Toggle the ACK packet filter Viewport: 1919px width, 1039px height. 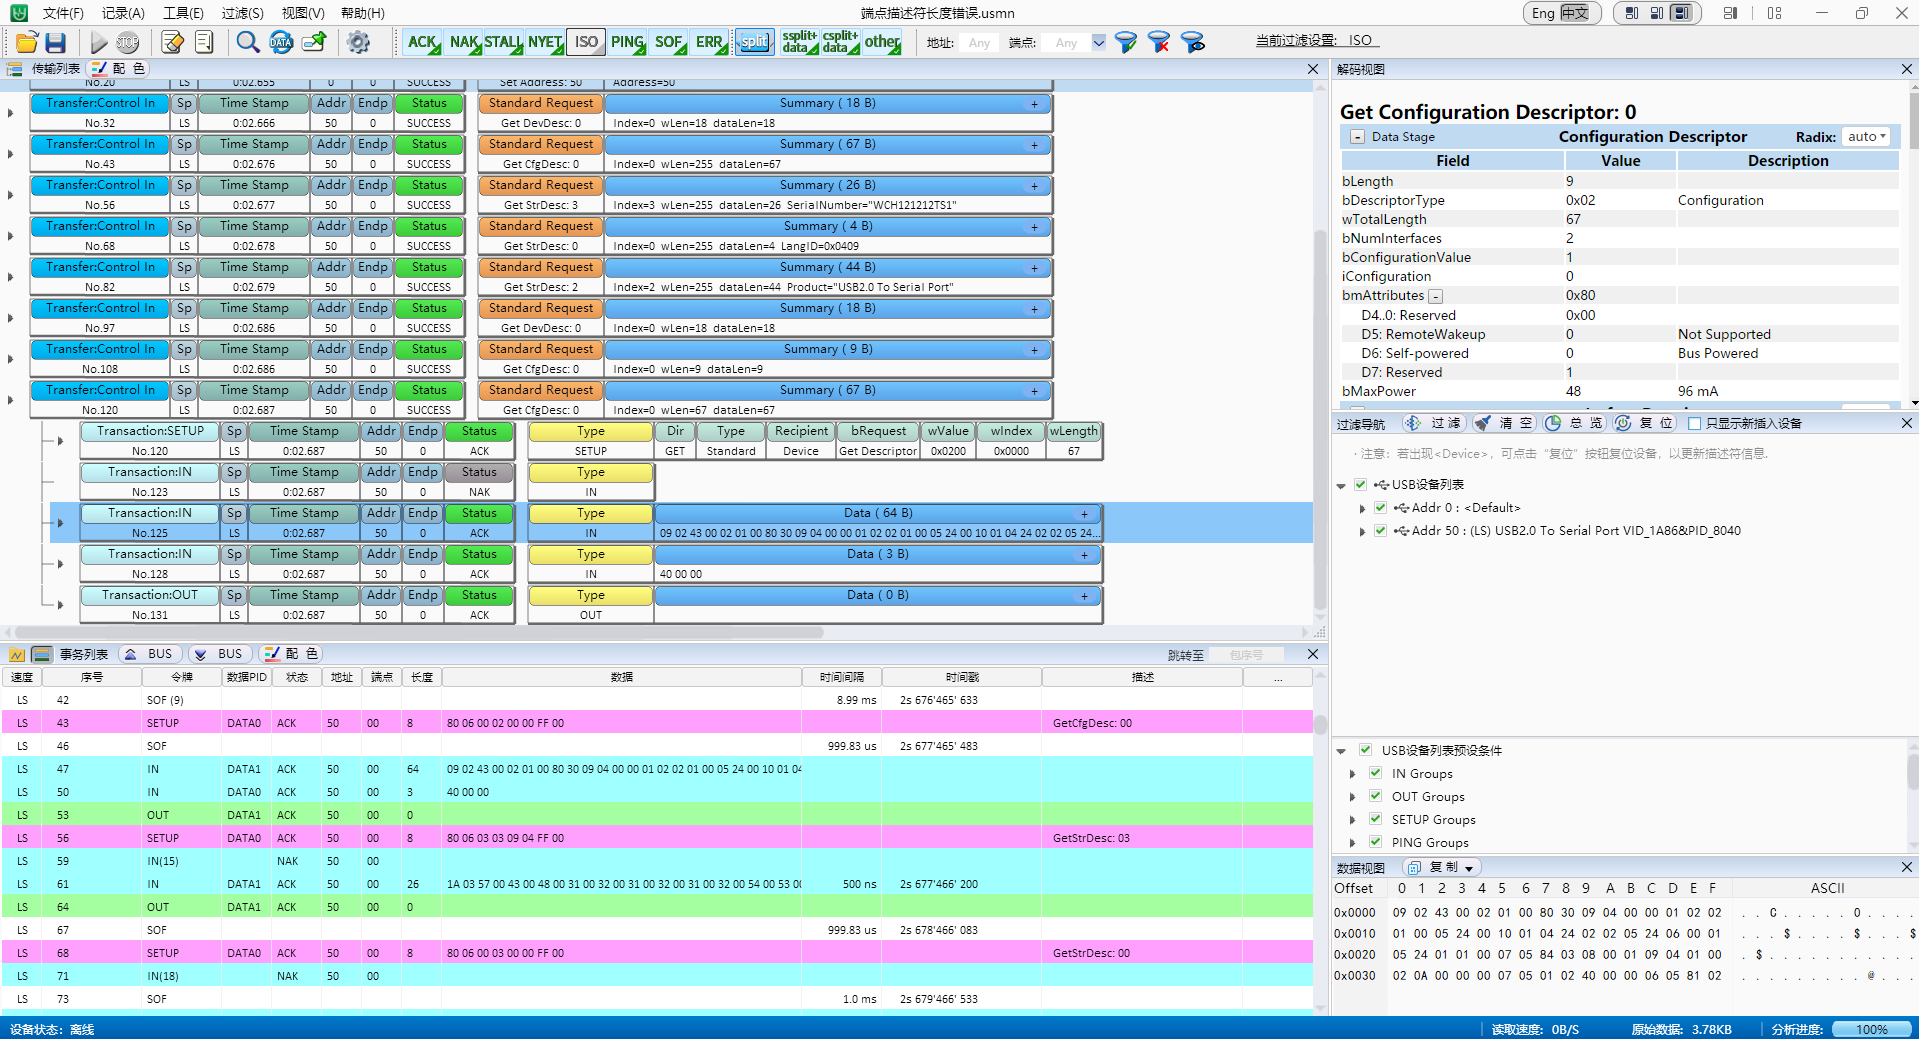pyautogui.click(x=423, y=42)
